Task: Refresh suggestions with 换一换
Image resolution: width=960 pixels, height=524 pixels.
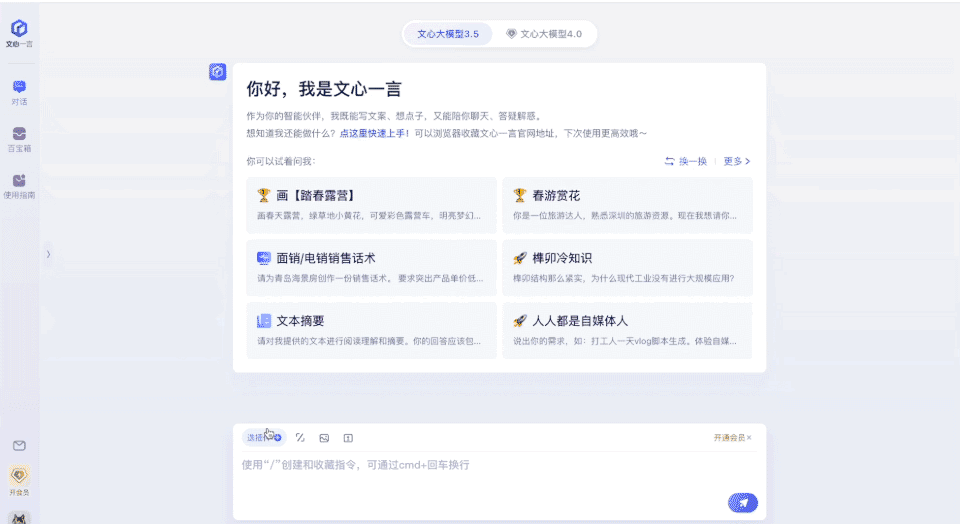Action: [686, 162]
